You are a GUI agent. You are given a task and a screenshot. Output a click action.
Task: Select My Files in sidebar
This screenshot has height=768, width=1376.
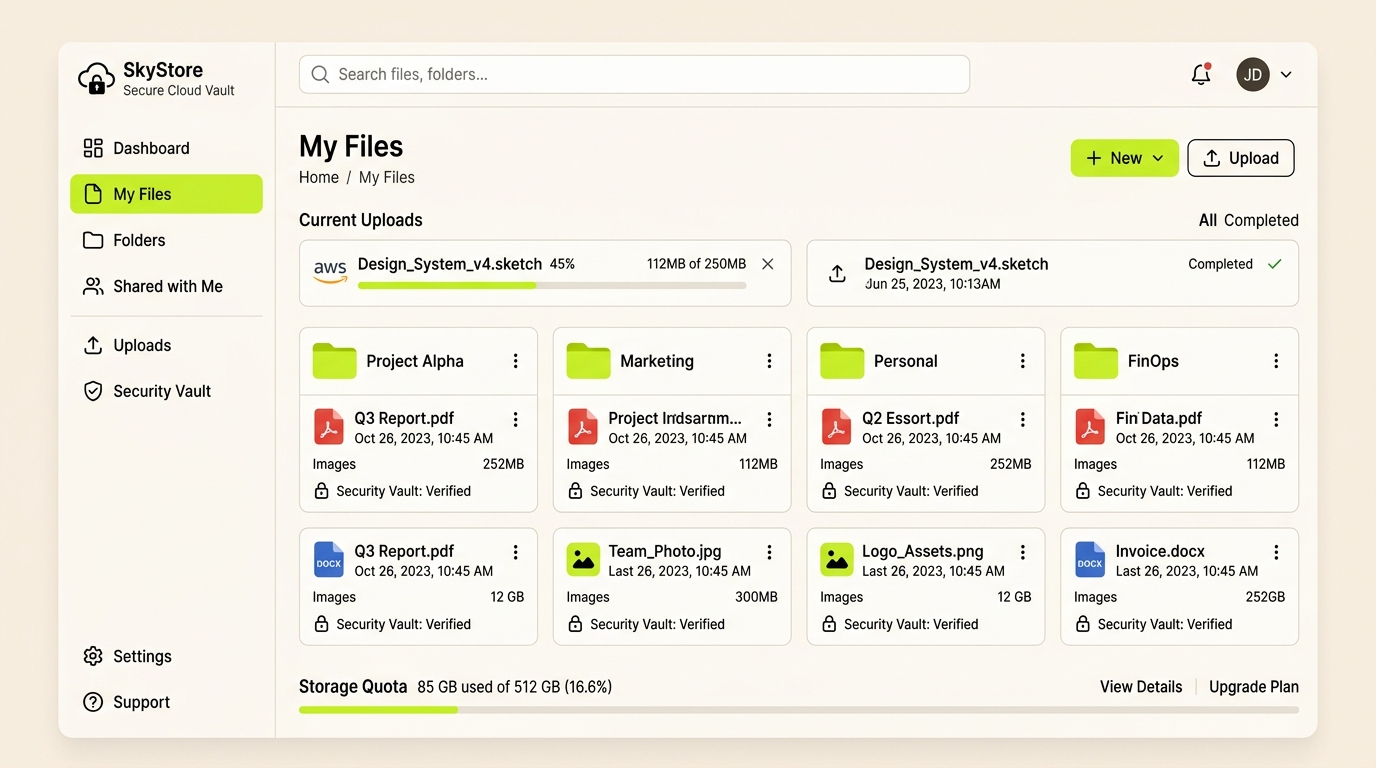click(x=166, y=194)
